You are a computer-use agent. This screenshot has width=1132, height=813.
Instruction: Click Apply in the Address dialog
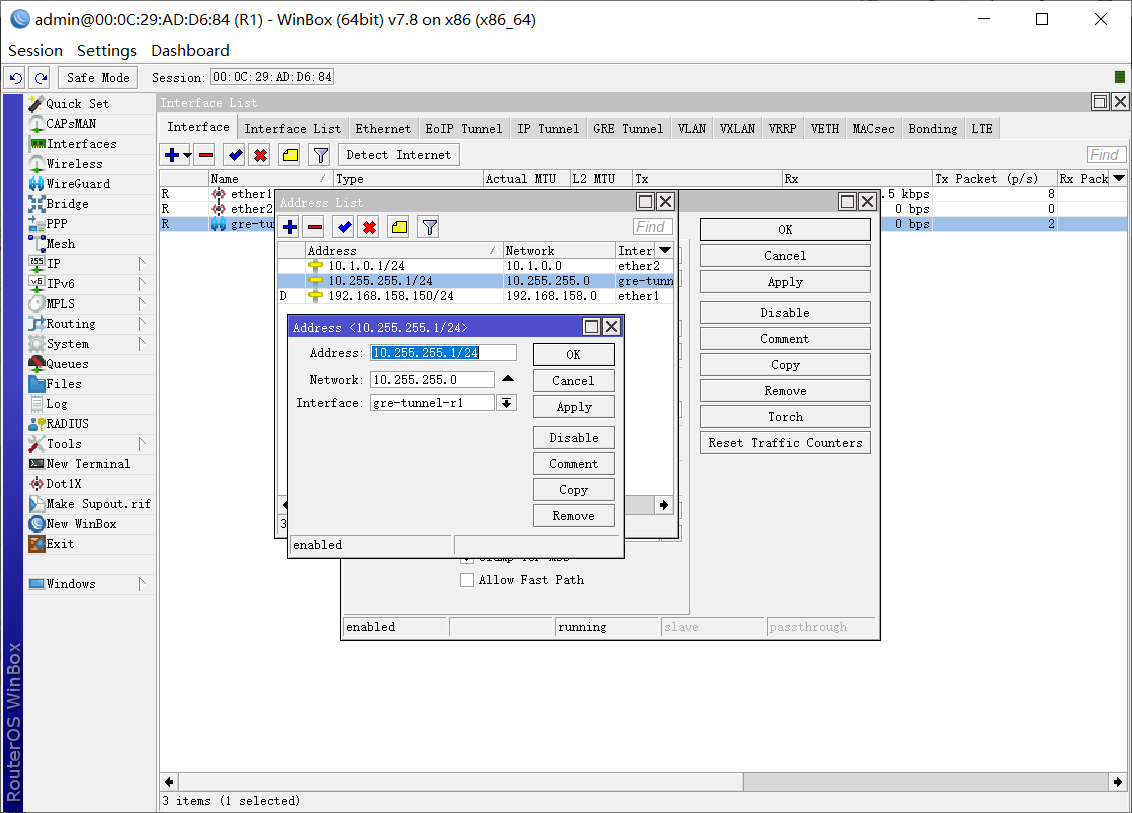click(x=573, y=406)
